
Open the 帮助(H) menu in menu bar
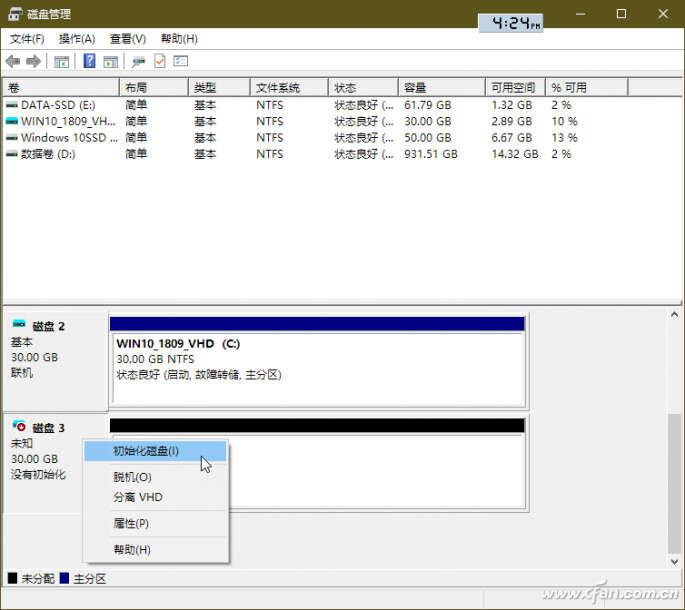point(179,39)
